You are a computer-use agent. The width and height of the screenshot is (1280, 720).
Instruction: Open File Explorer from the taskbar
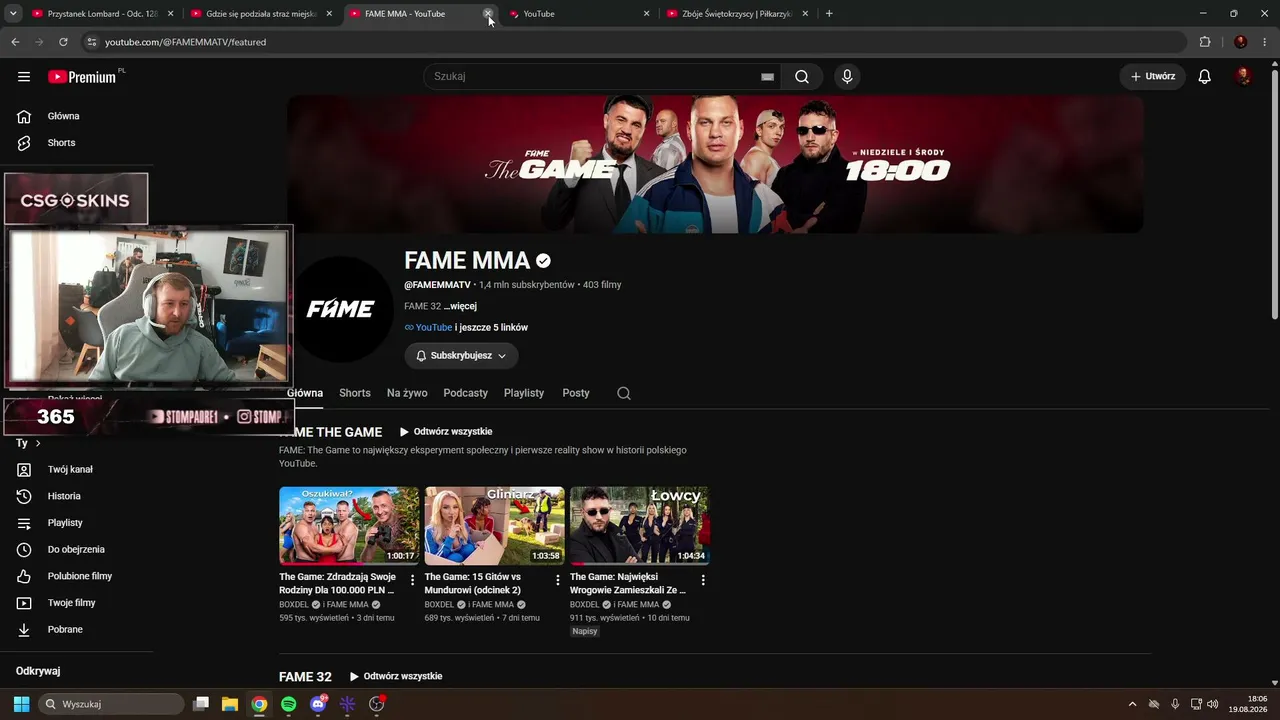(x=230, y=704)
